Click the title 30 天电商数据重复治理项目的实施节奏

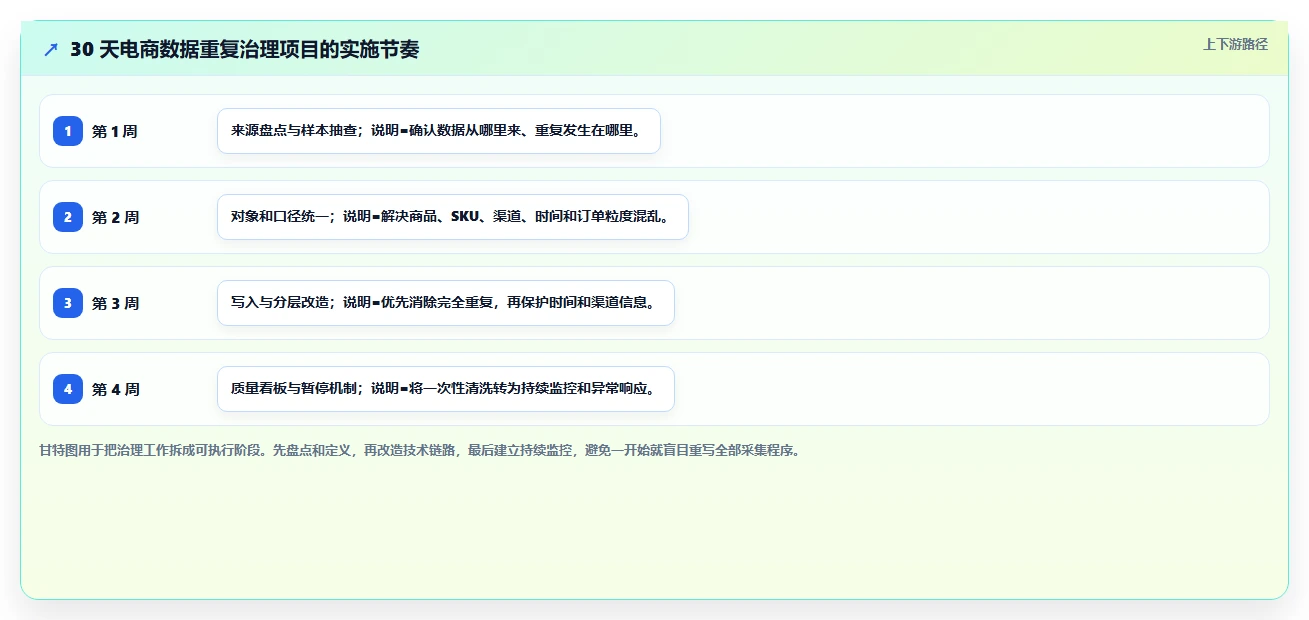[x=245, y=50]
